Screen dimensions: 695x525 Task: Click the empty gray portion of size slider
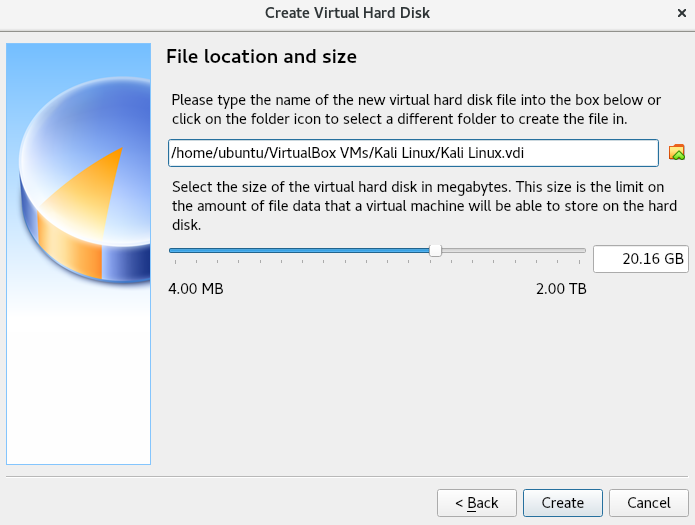pyautogui.click(x=513, y=251)
